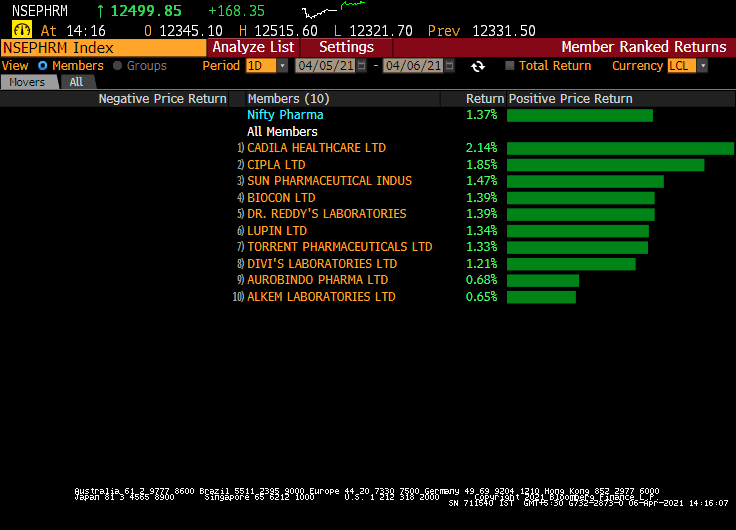
Task: Open the end date calendar picker
Action: [x=449, y=66]
